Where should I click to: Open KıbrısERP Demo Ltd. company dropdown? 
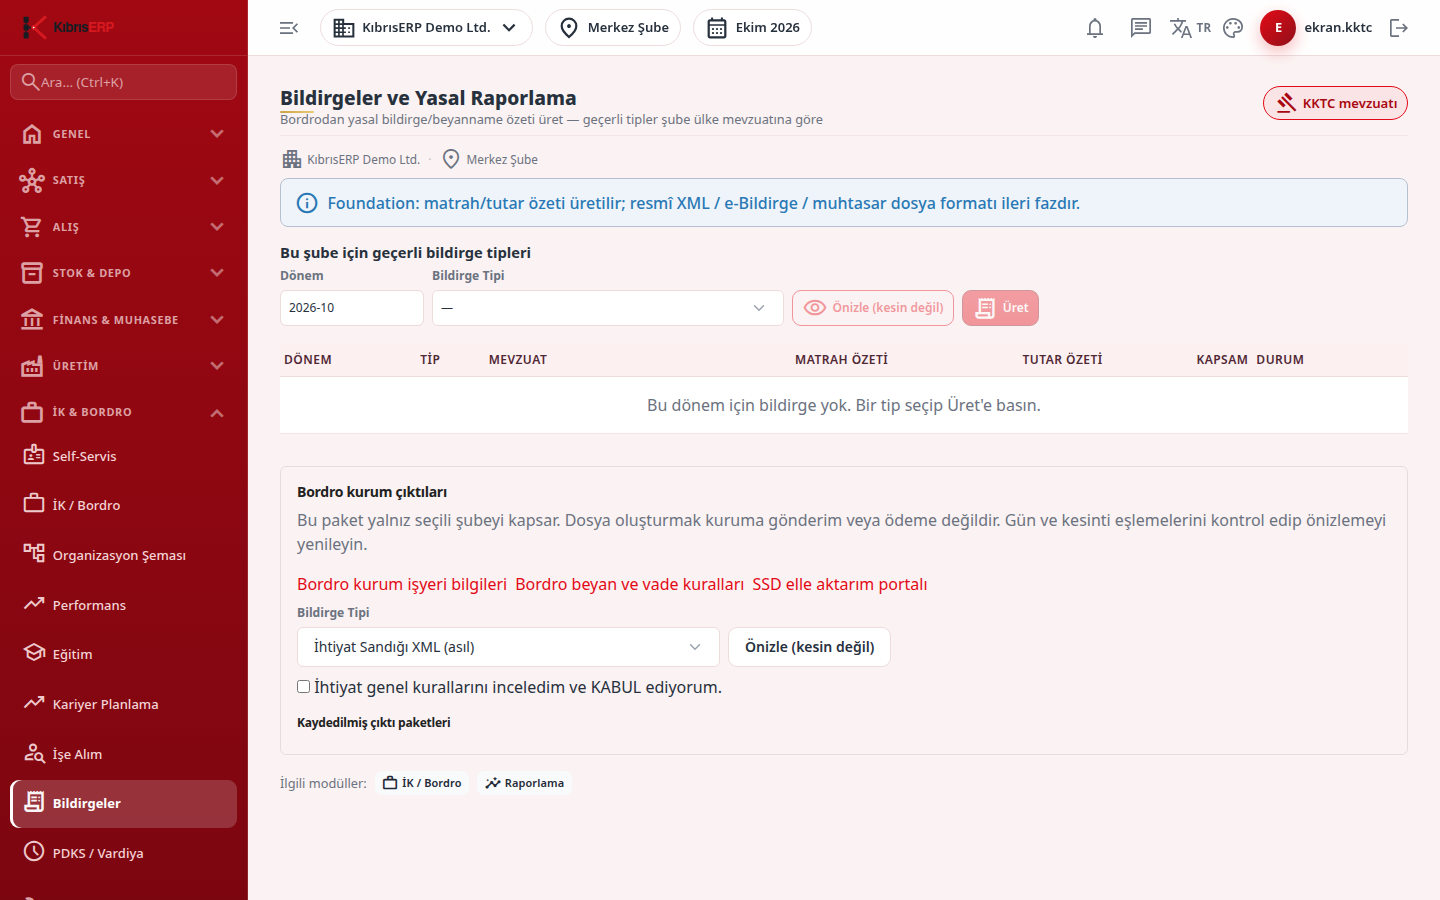[426, 28]
